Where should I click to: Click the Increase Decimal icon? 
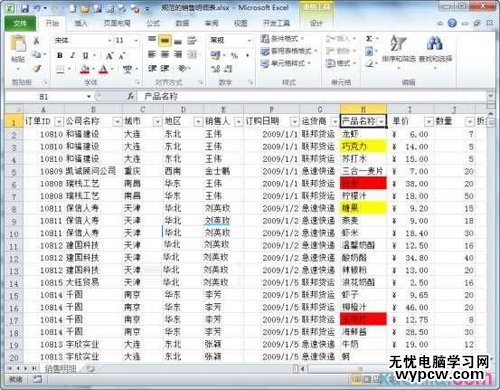pos(215,69)
